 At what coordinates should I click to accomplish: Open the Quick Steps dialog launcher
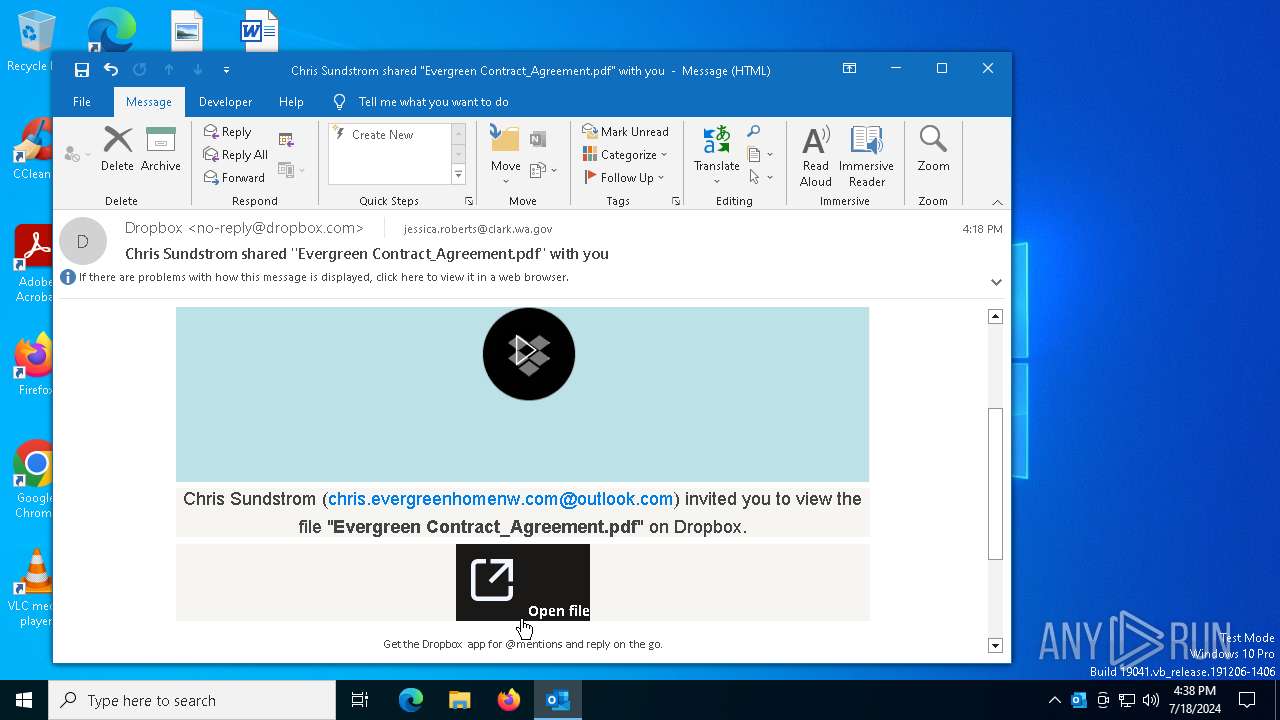point(469,201)
